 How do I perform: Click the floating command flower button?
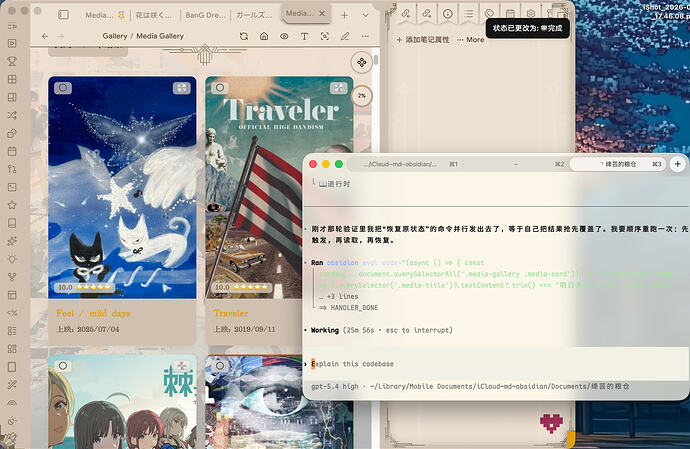[x=362, y=63]
